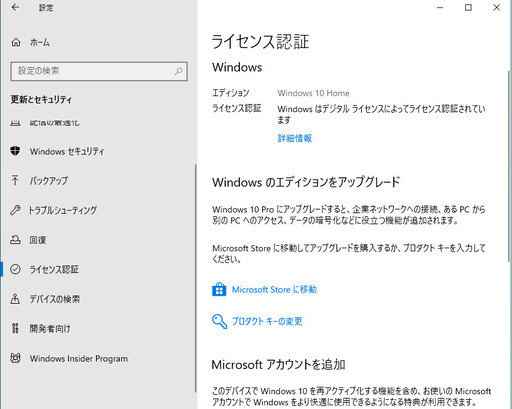Open プロダクト キーの変更 link
Viewport: 512px width, 409px height.
click(267, 321)
